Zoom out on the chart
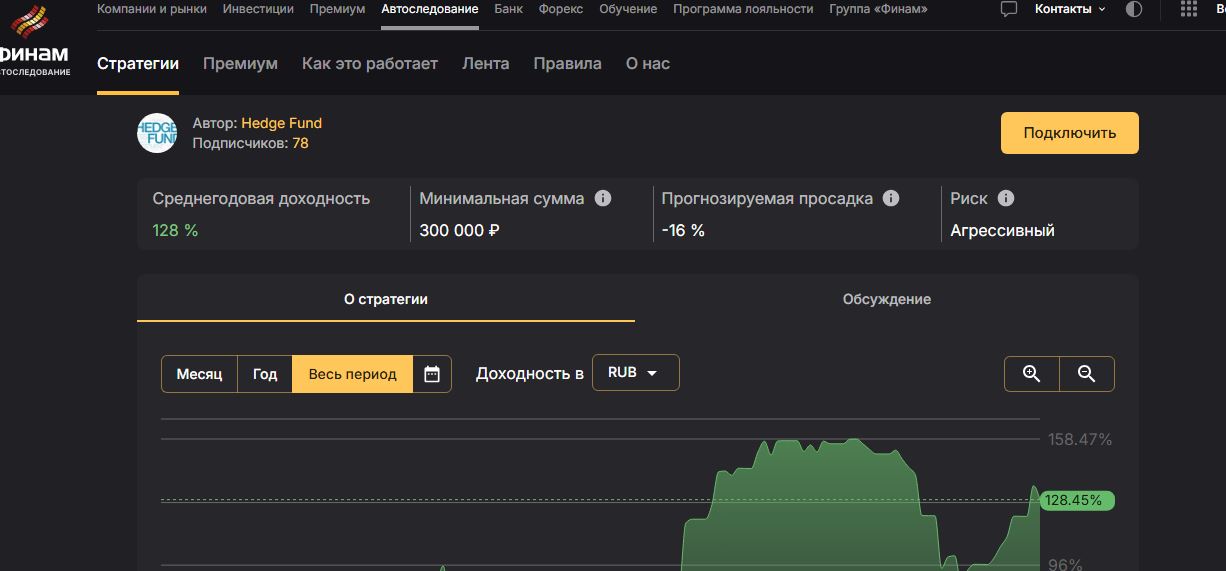1226x571 pixels. tap(1087, 374)
